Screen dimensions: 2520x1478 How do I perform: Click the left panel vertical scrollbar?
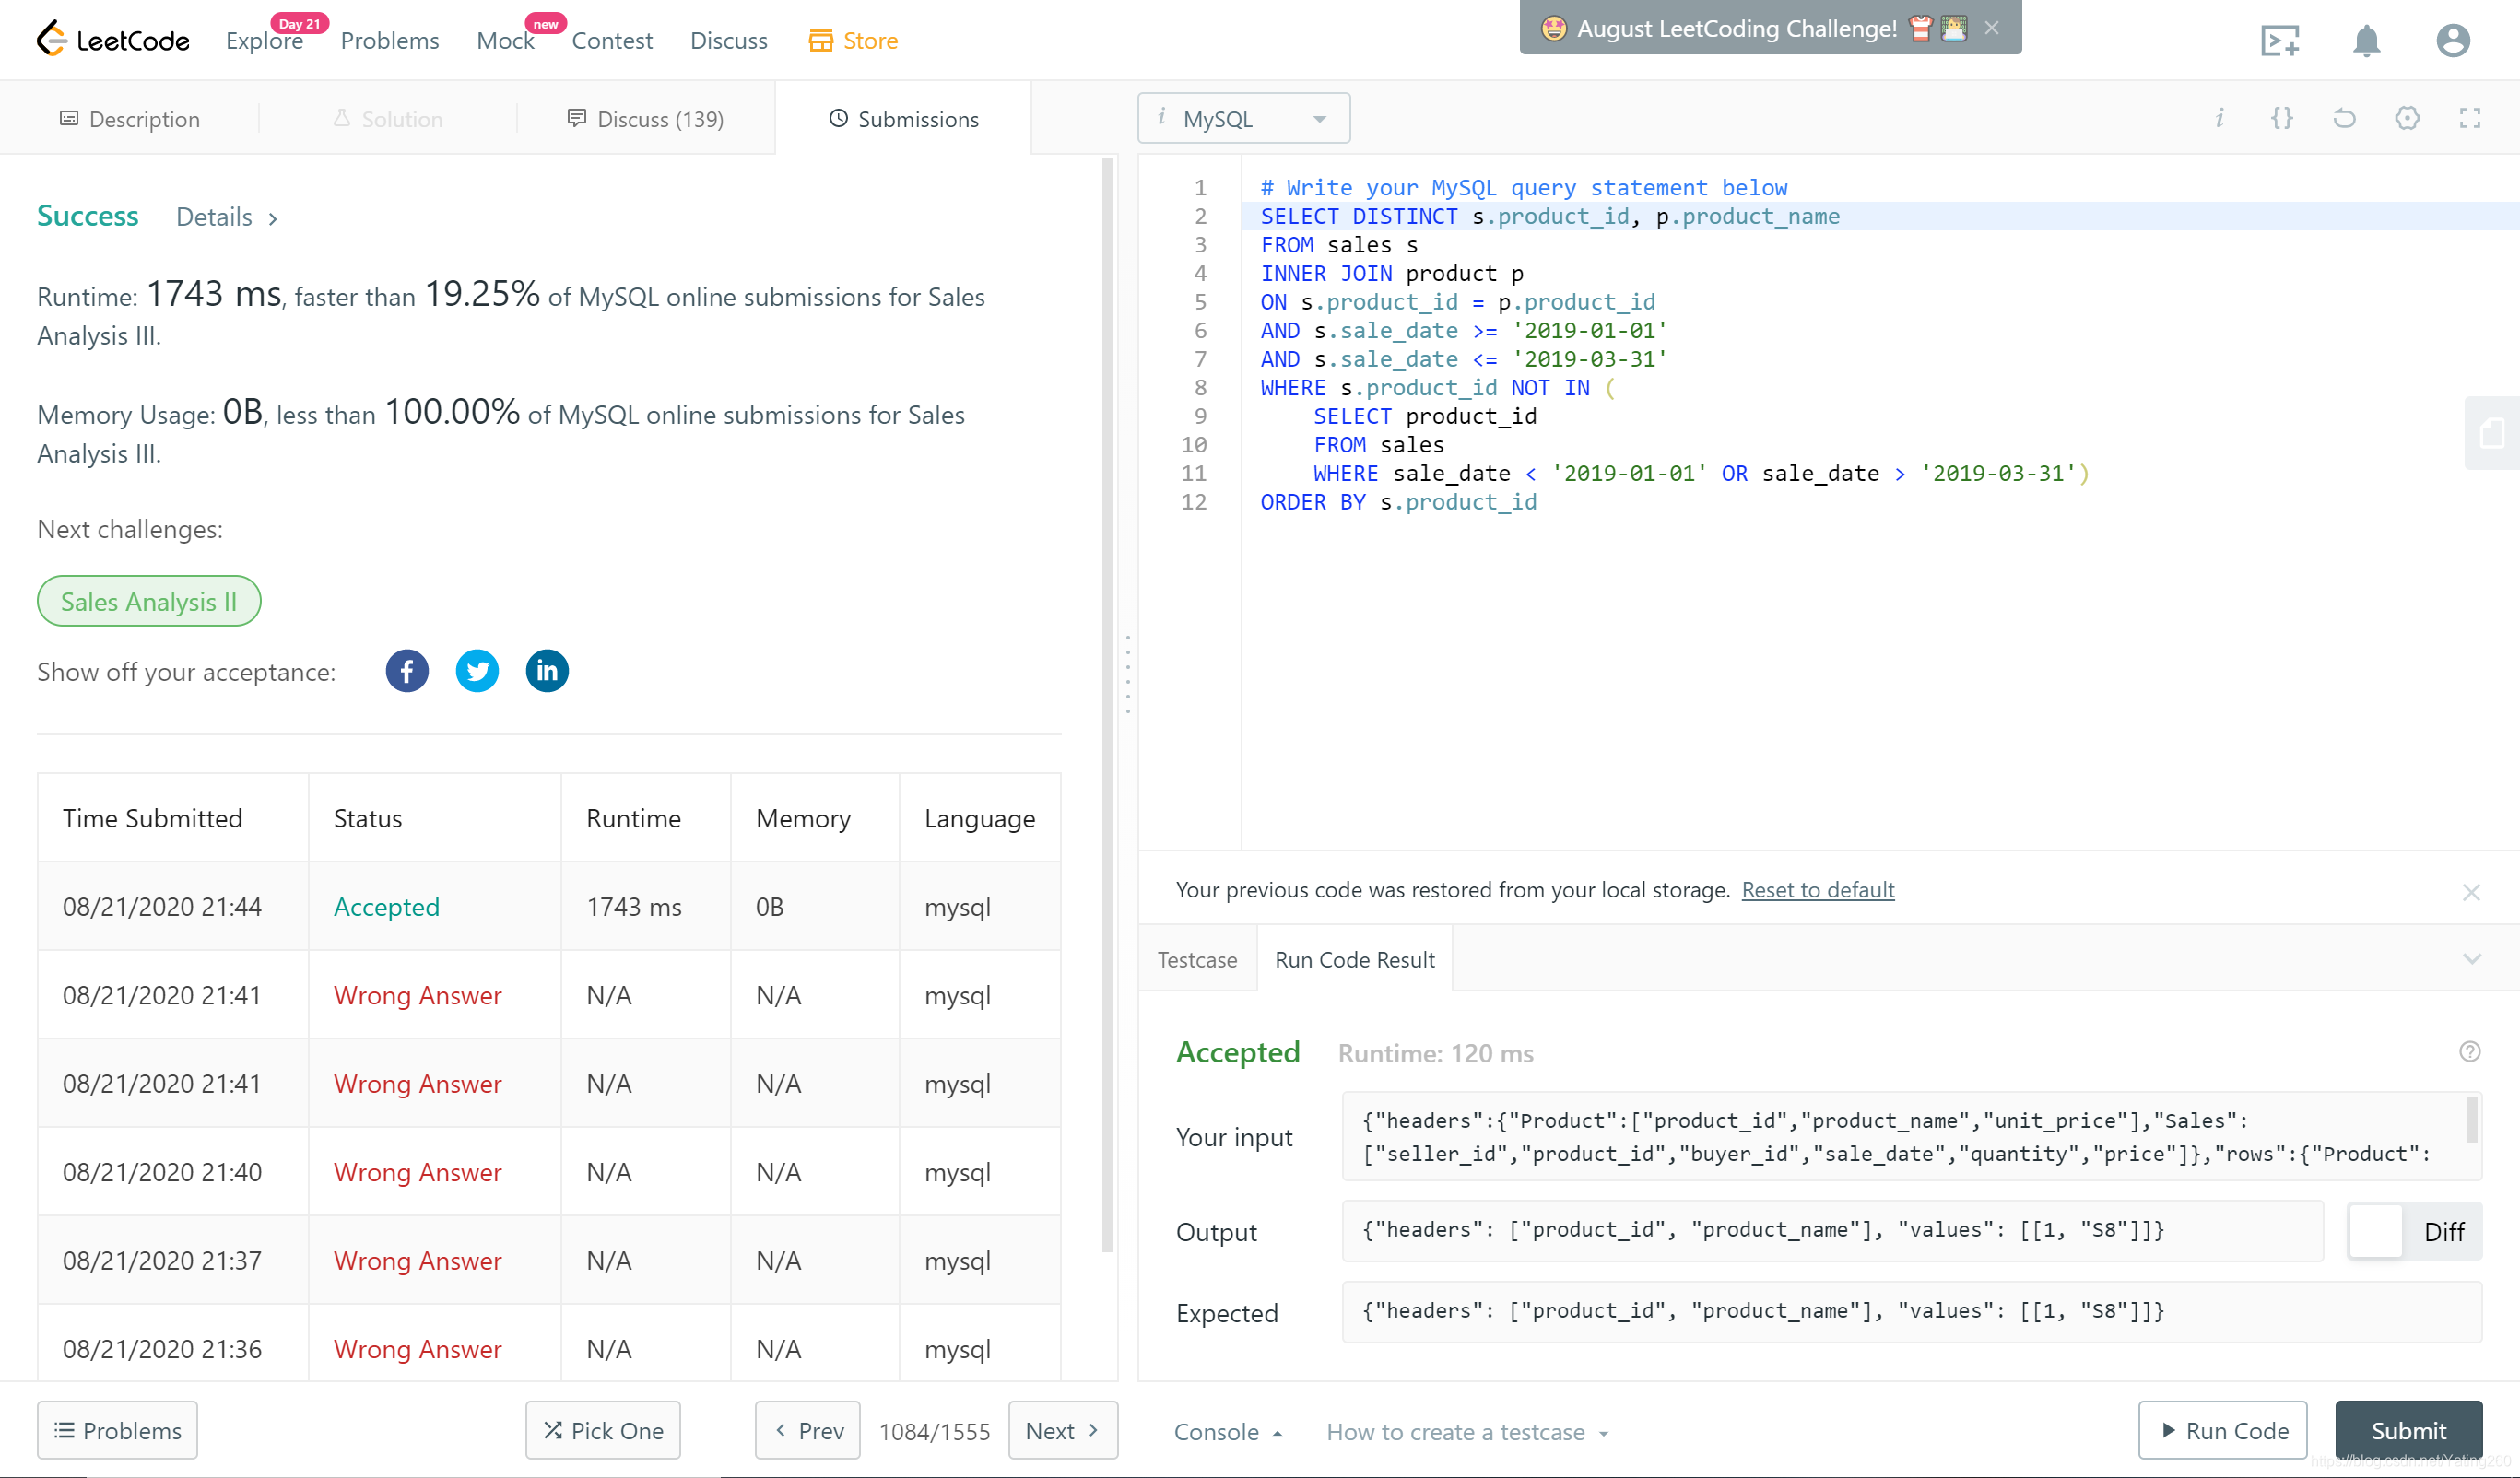(x=1107, y=700)
